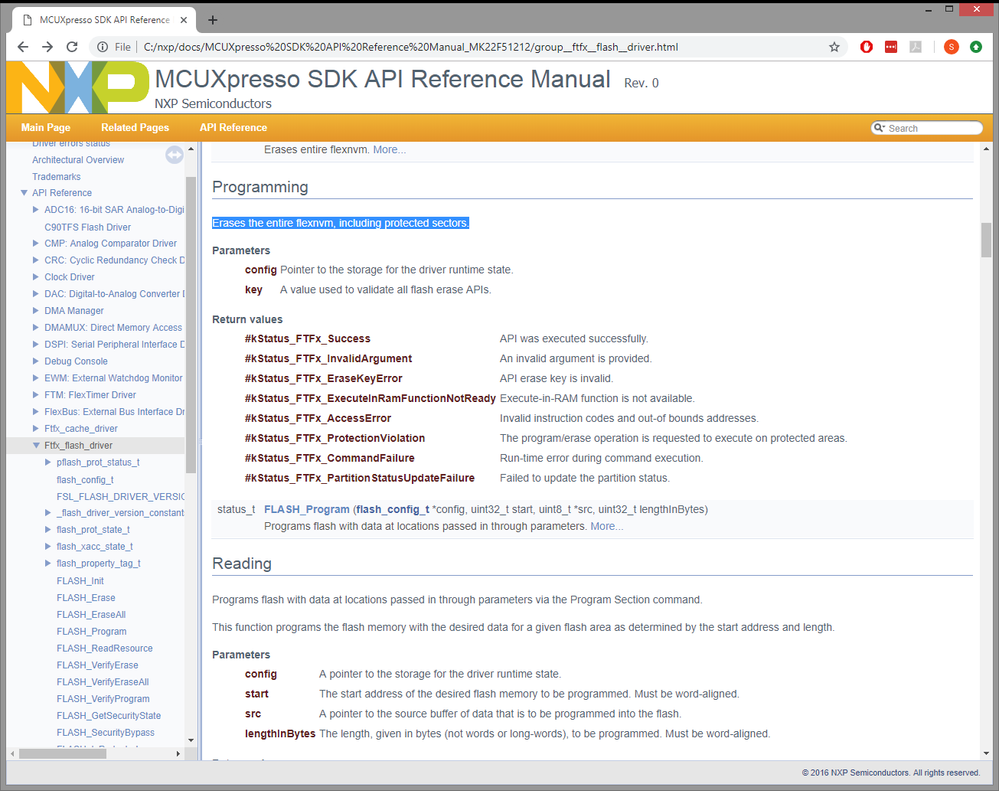Image resolution: width=999 pixels, height=791 pixels.
Task: Select FLASH_VerifyEraseAll in the tree
Action: 102,682
